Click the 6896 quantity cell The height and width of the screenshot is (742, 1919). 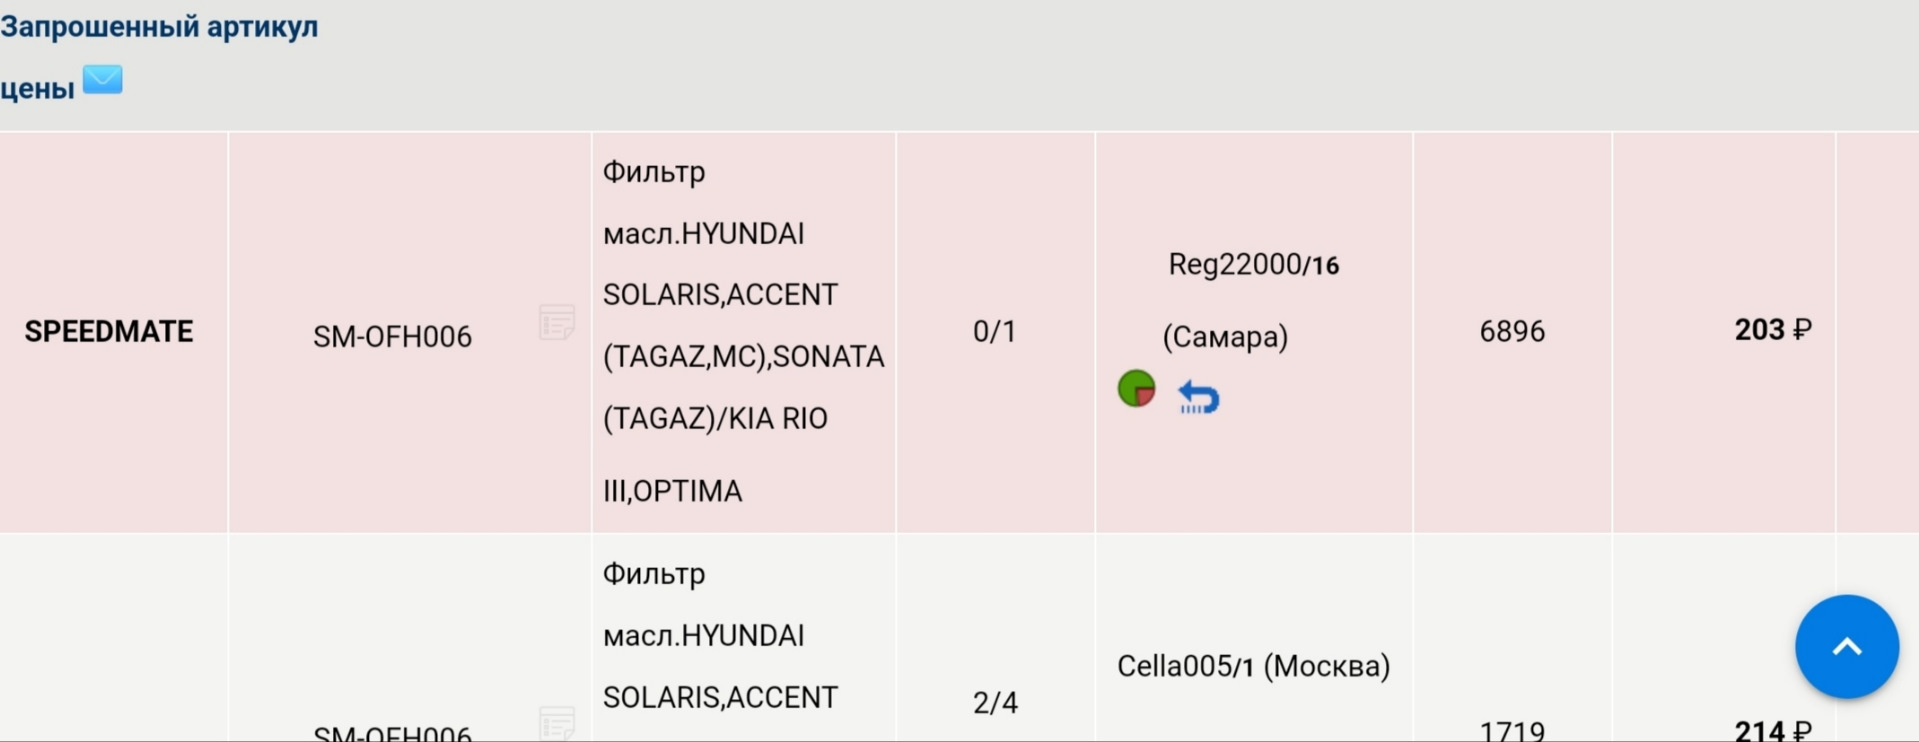coord(1512,332)
